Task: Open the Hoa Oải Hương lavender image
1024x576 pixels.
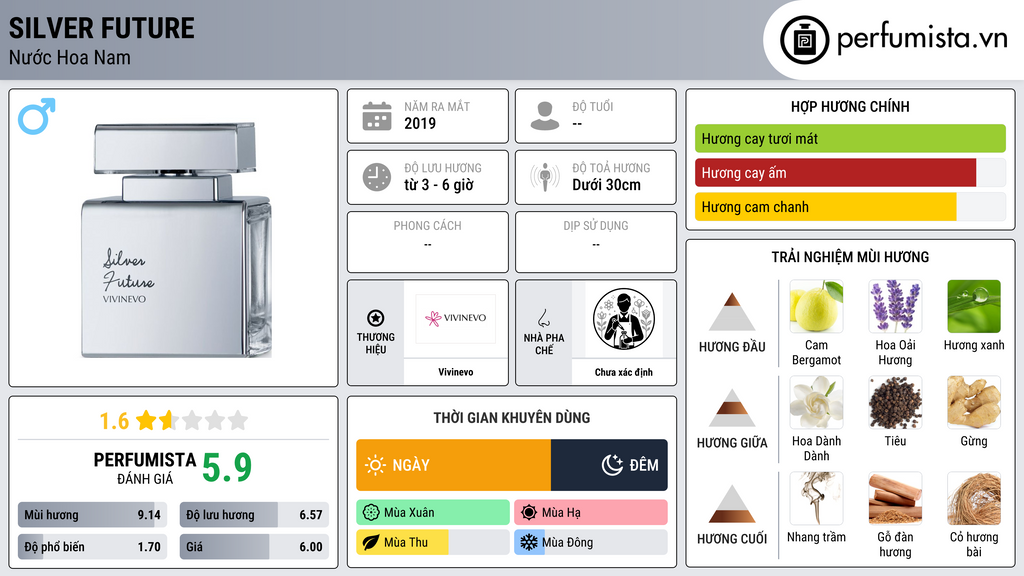Action: coord(895,306)
